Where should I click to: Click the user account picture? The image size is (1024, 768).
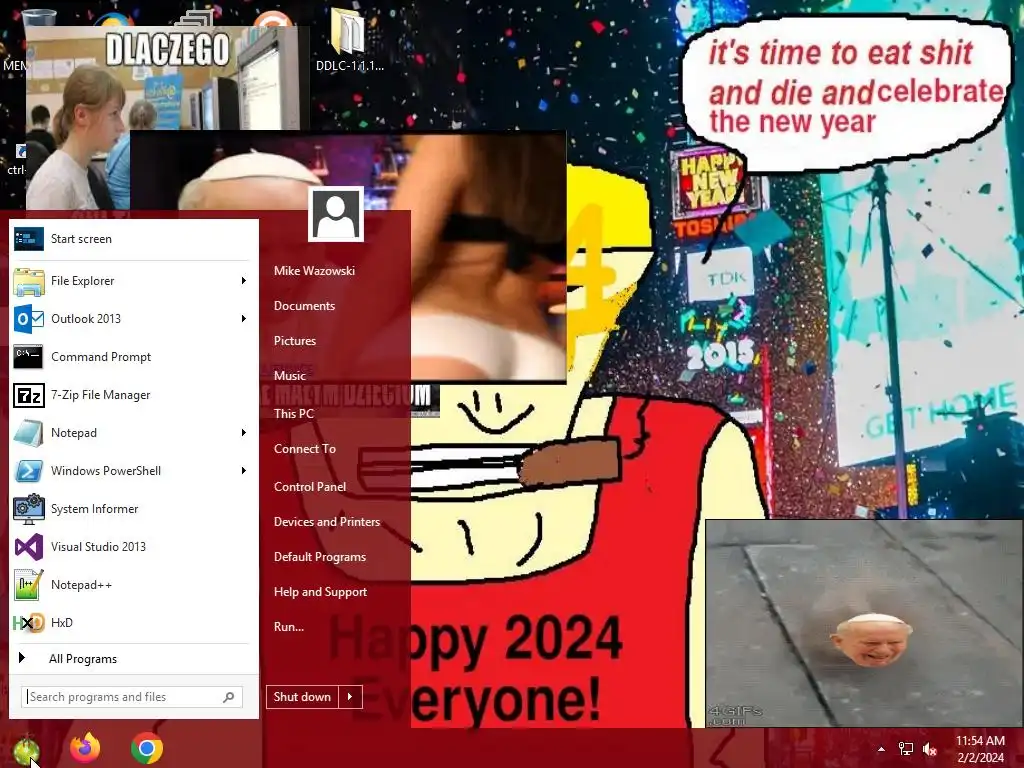336,214
